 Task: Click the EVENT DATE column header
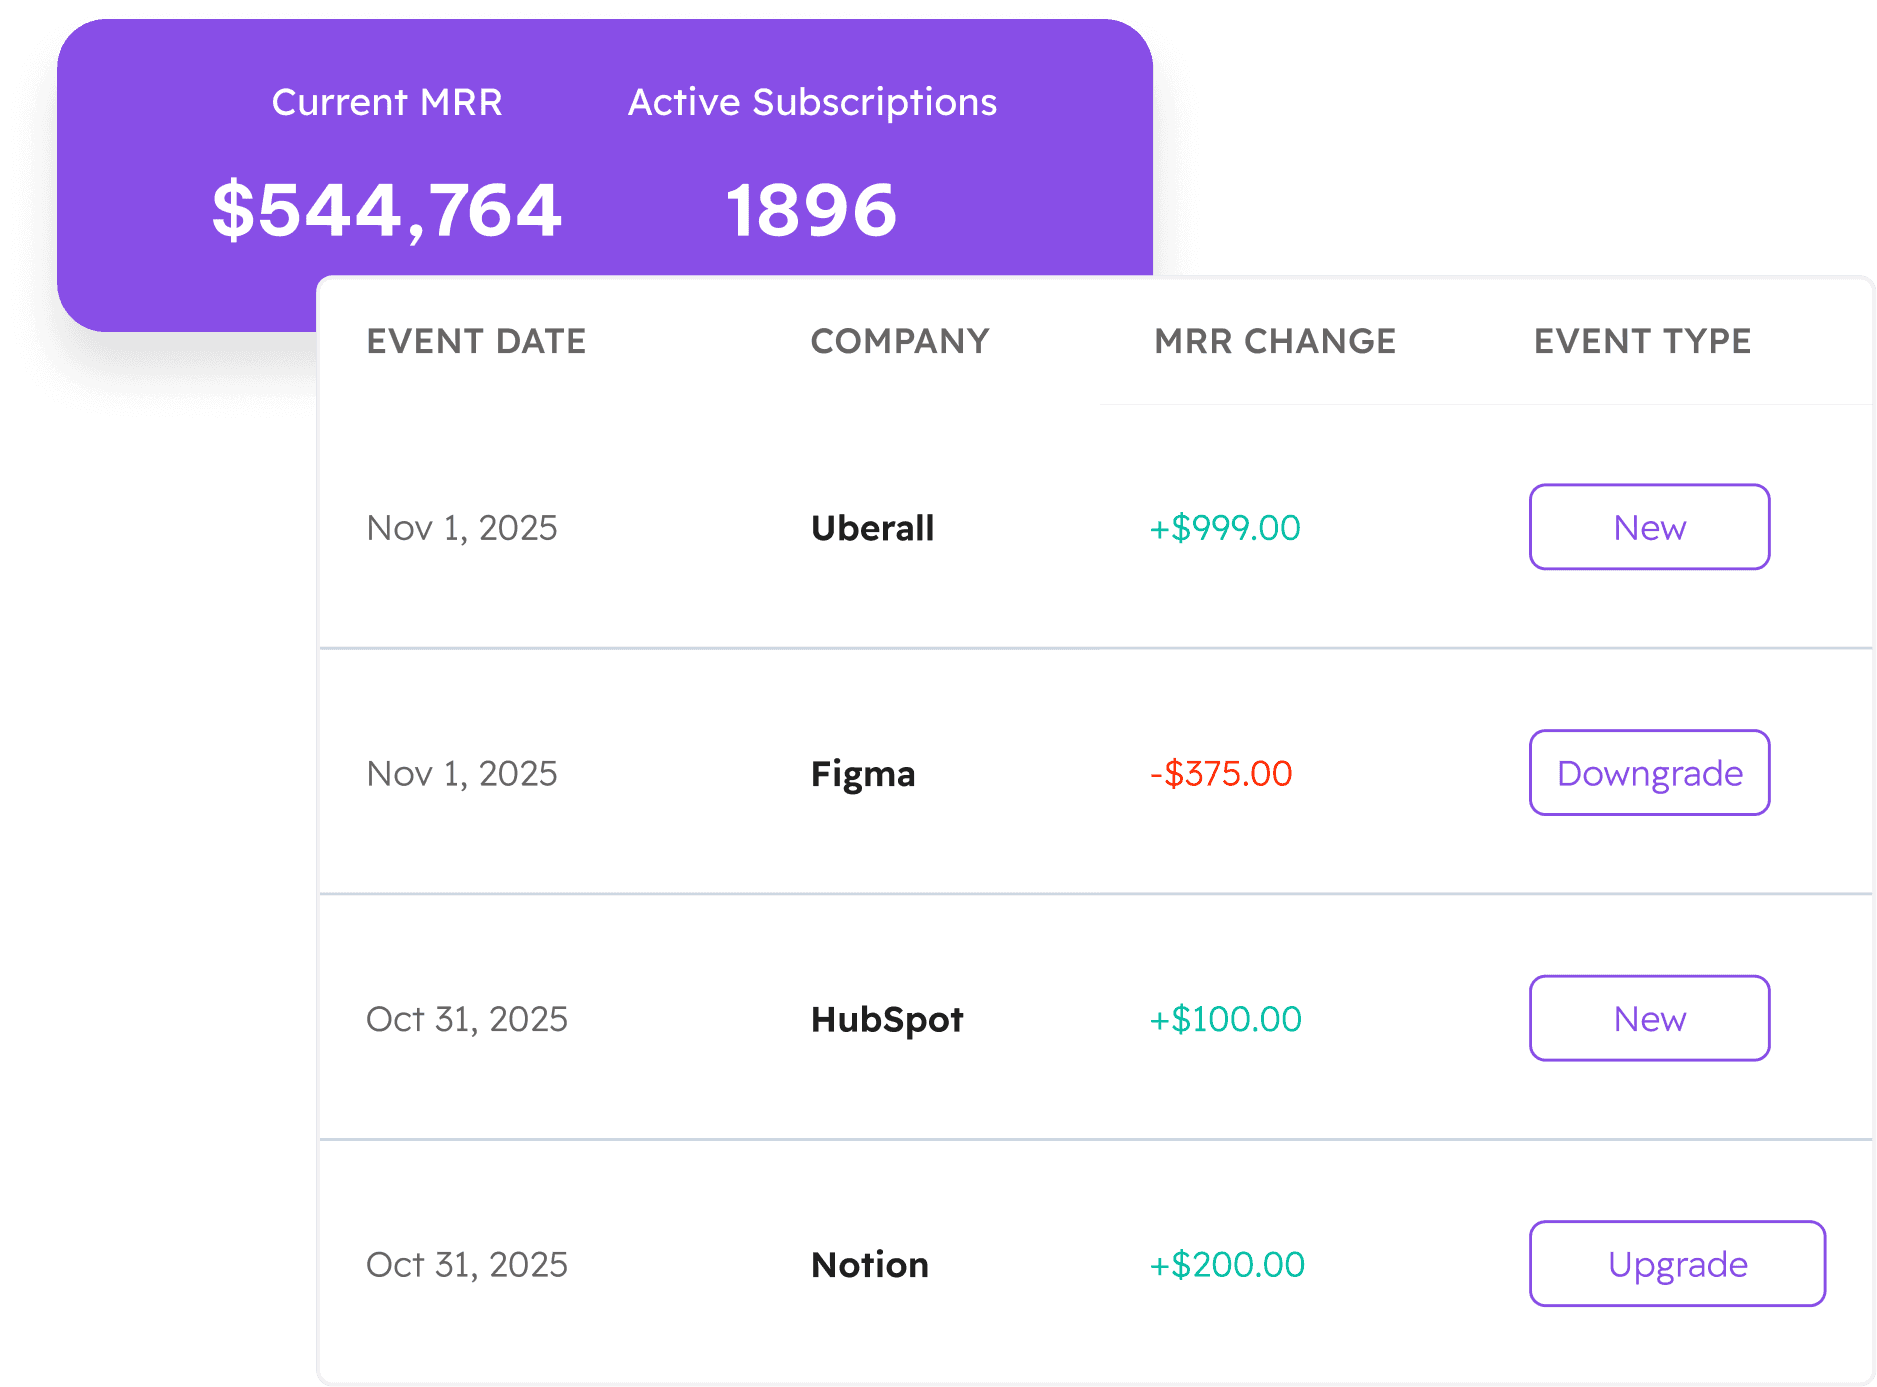point(476,341)
